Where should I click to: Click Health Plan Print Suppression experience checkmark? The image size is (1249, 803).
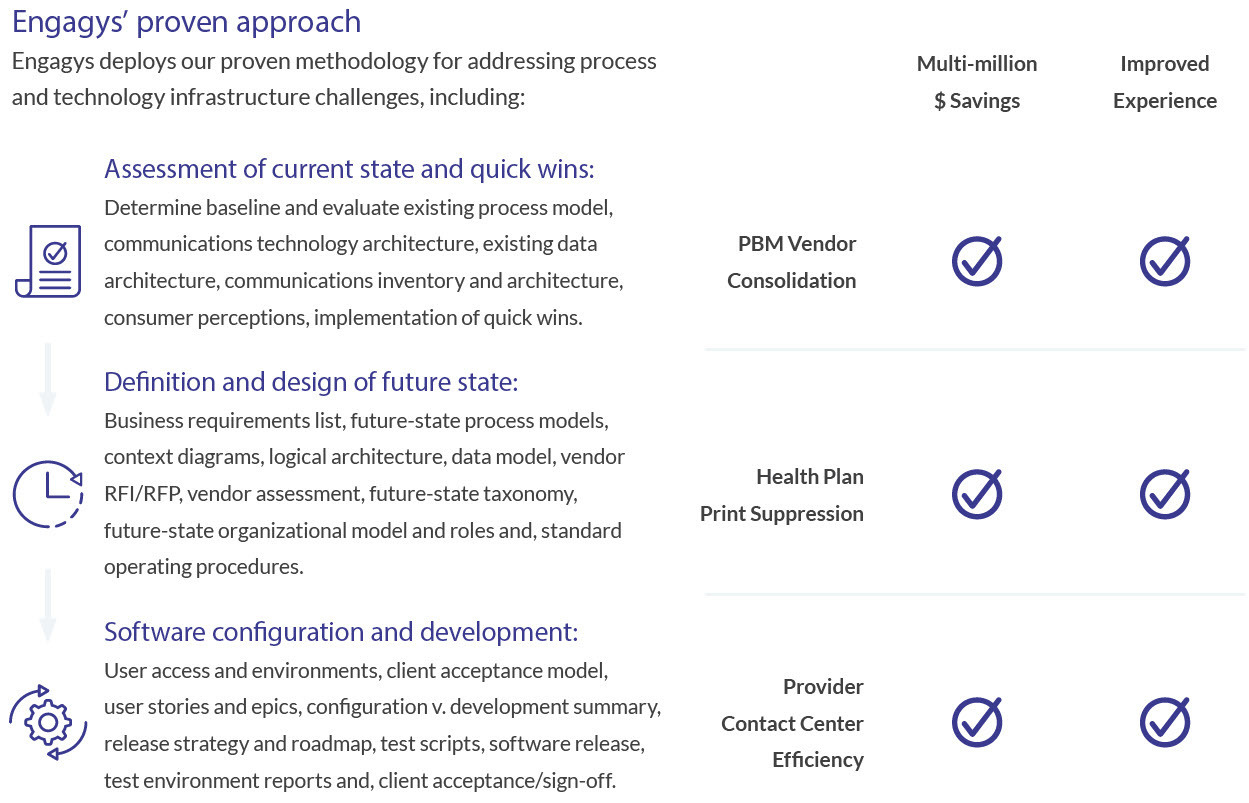click(x=1165, y=494)
